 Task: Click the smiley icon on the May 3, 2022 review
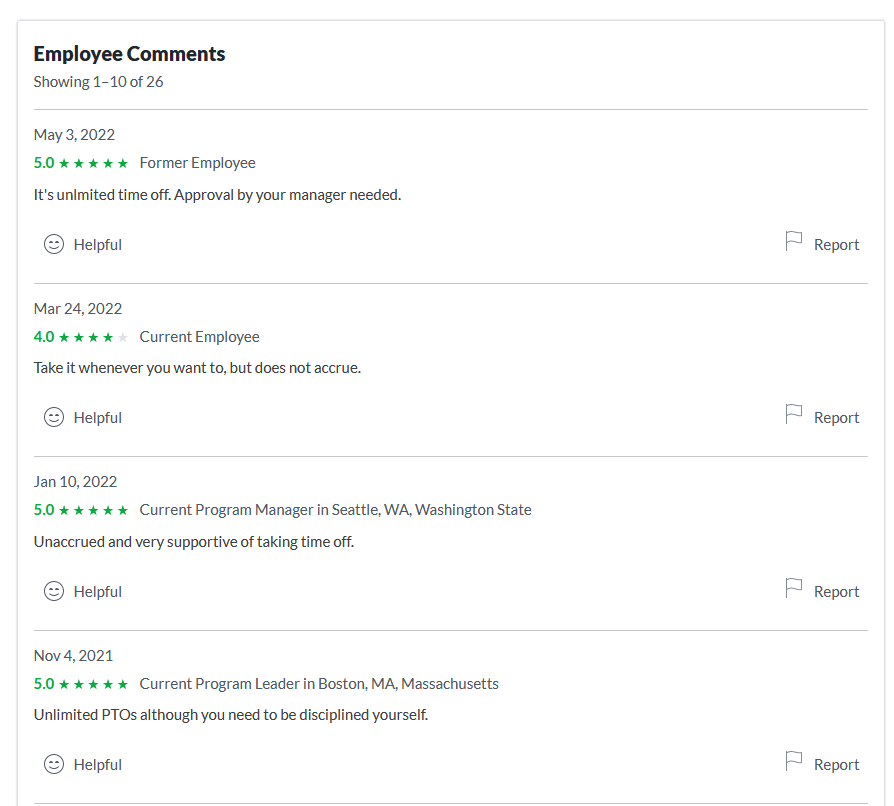54,244
